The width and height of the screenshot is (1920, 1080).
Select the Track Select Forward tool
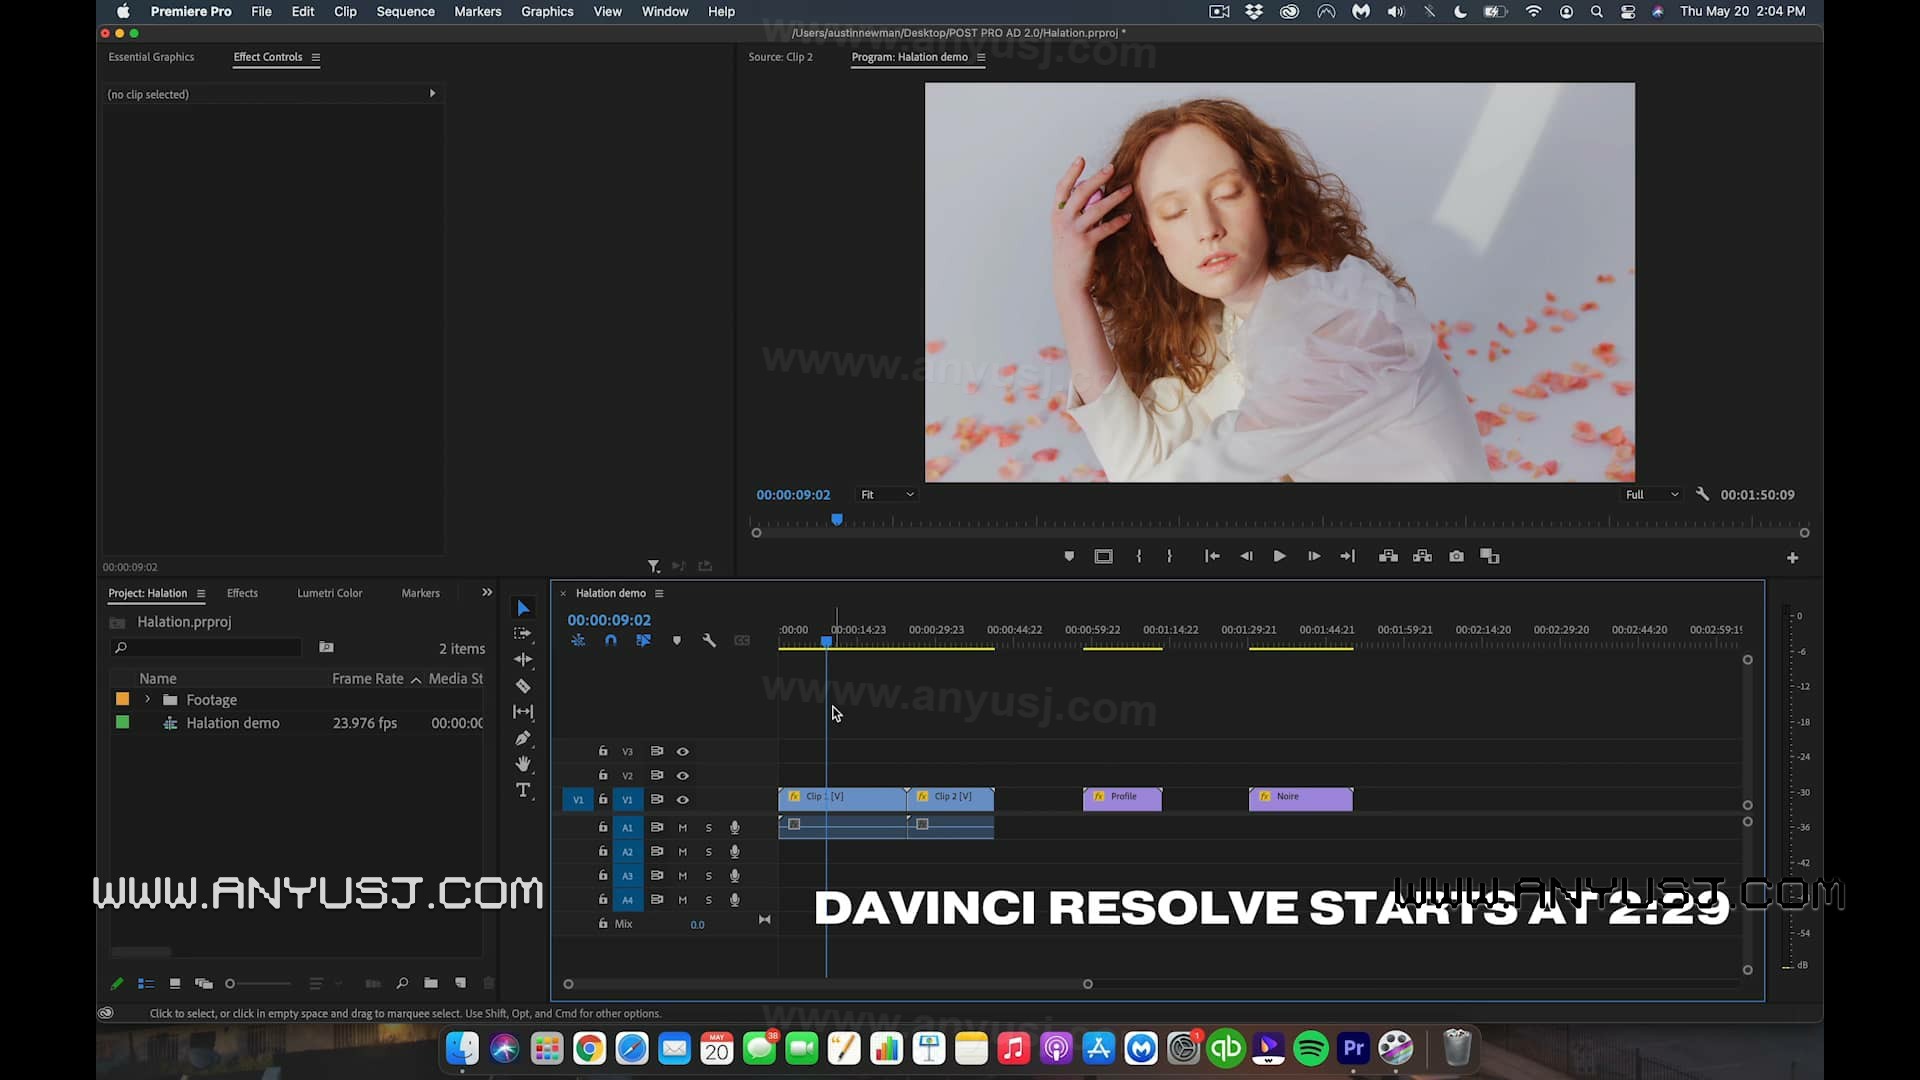tap(523, 634)
